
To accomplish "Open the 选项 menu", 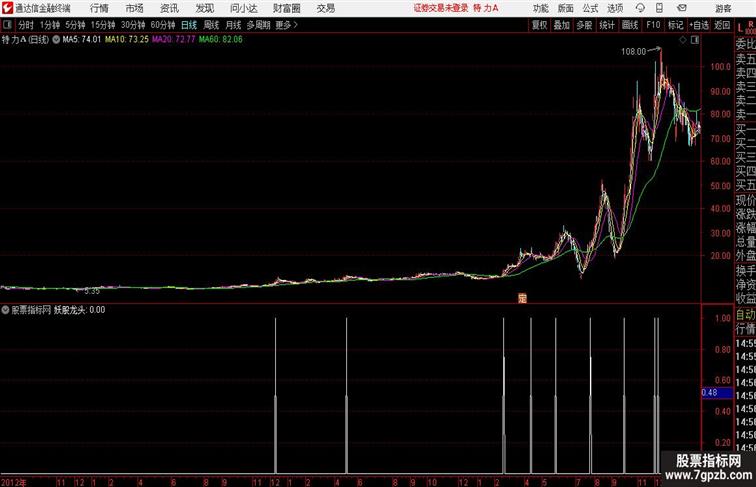I will pos(615,8).
